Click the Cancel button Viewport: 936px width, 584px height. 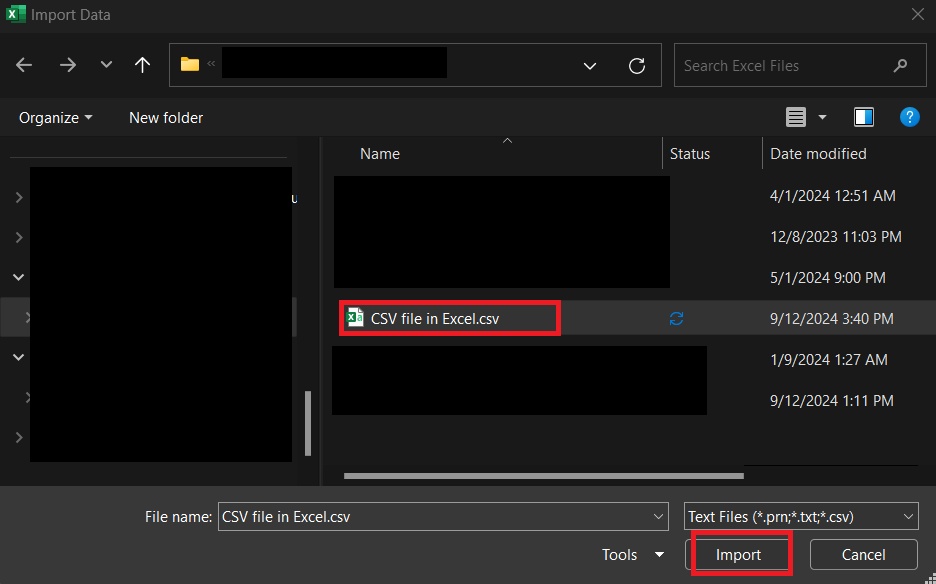[x=863, y=555]
